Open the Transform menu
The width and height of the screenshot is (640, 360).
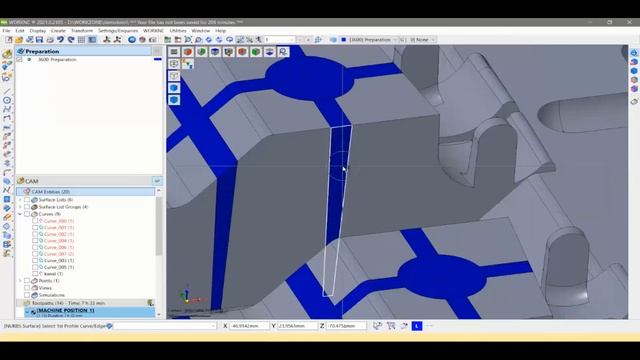click(x=82, y=31)
